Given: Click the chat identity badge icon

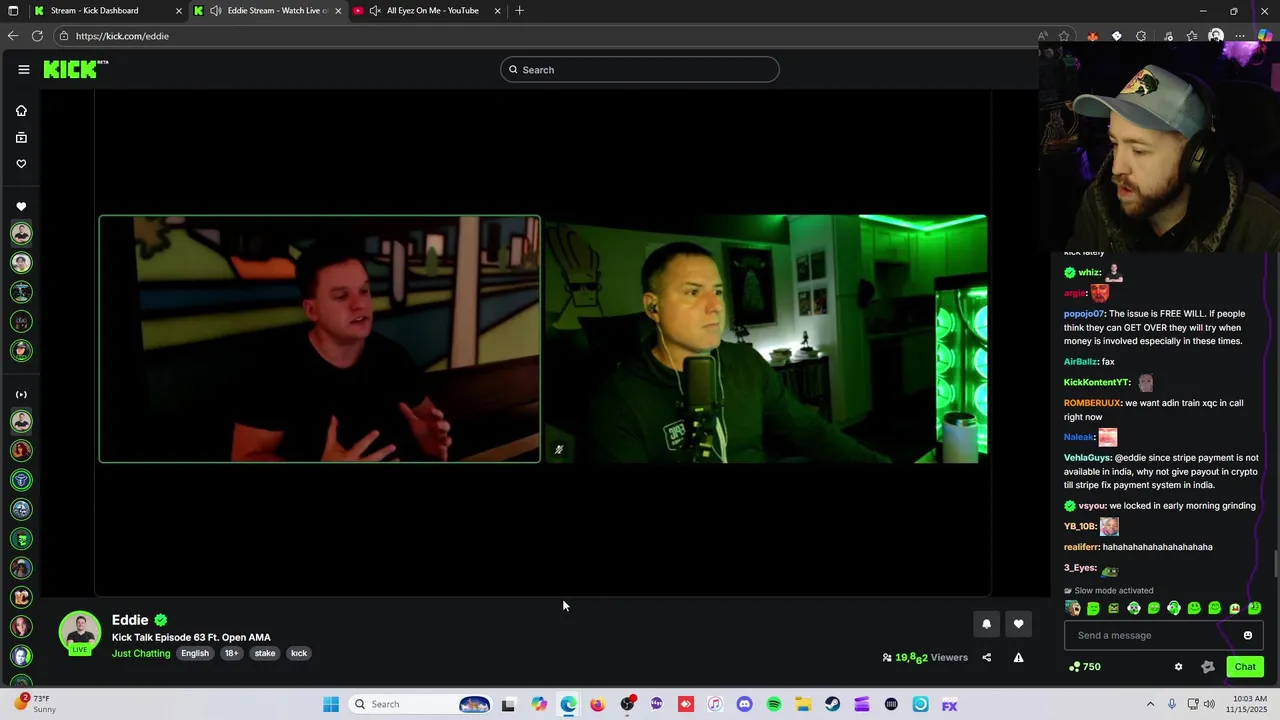Looking at the screenshot, I should [1208, 667].
